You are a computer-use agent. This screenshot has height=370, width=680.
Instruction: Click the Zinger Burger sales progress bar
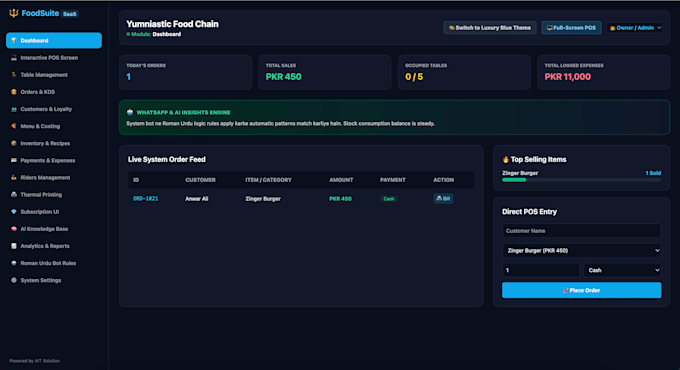click(x=582, y=180)
